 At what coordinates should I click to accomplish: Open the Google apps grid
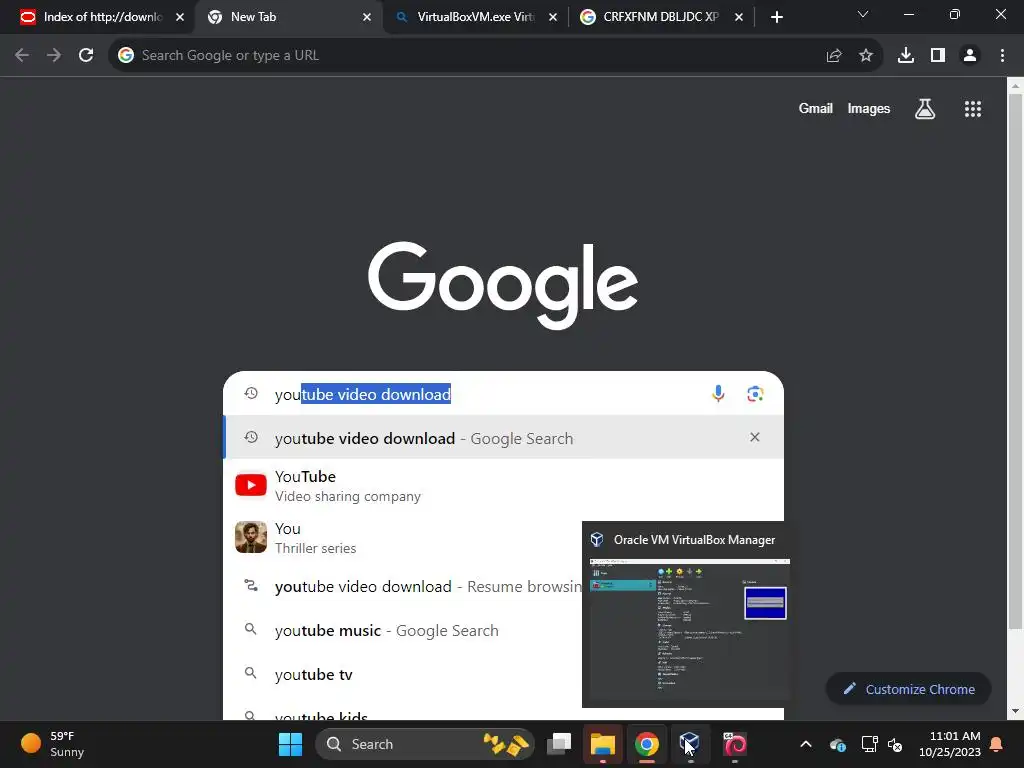[x=973, y=109]
